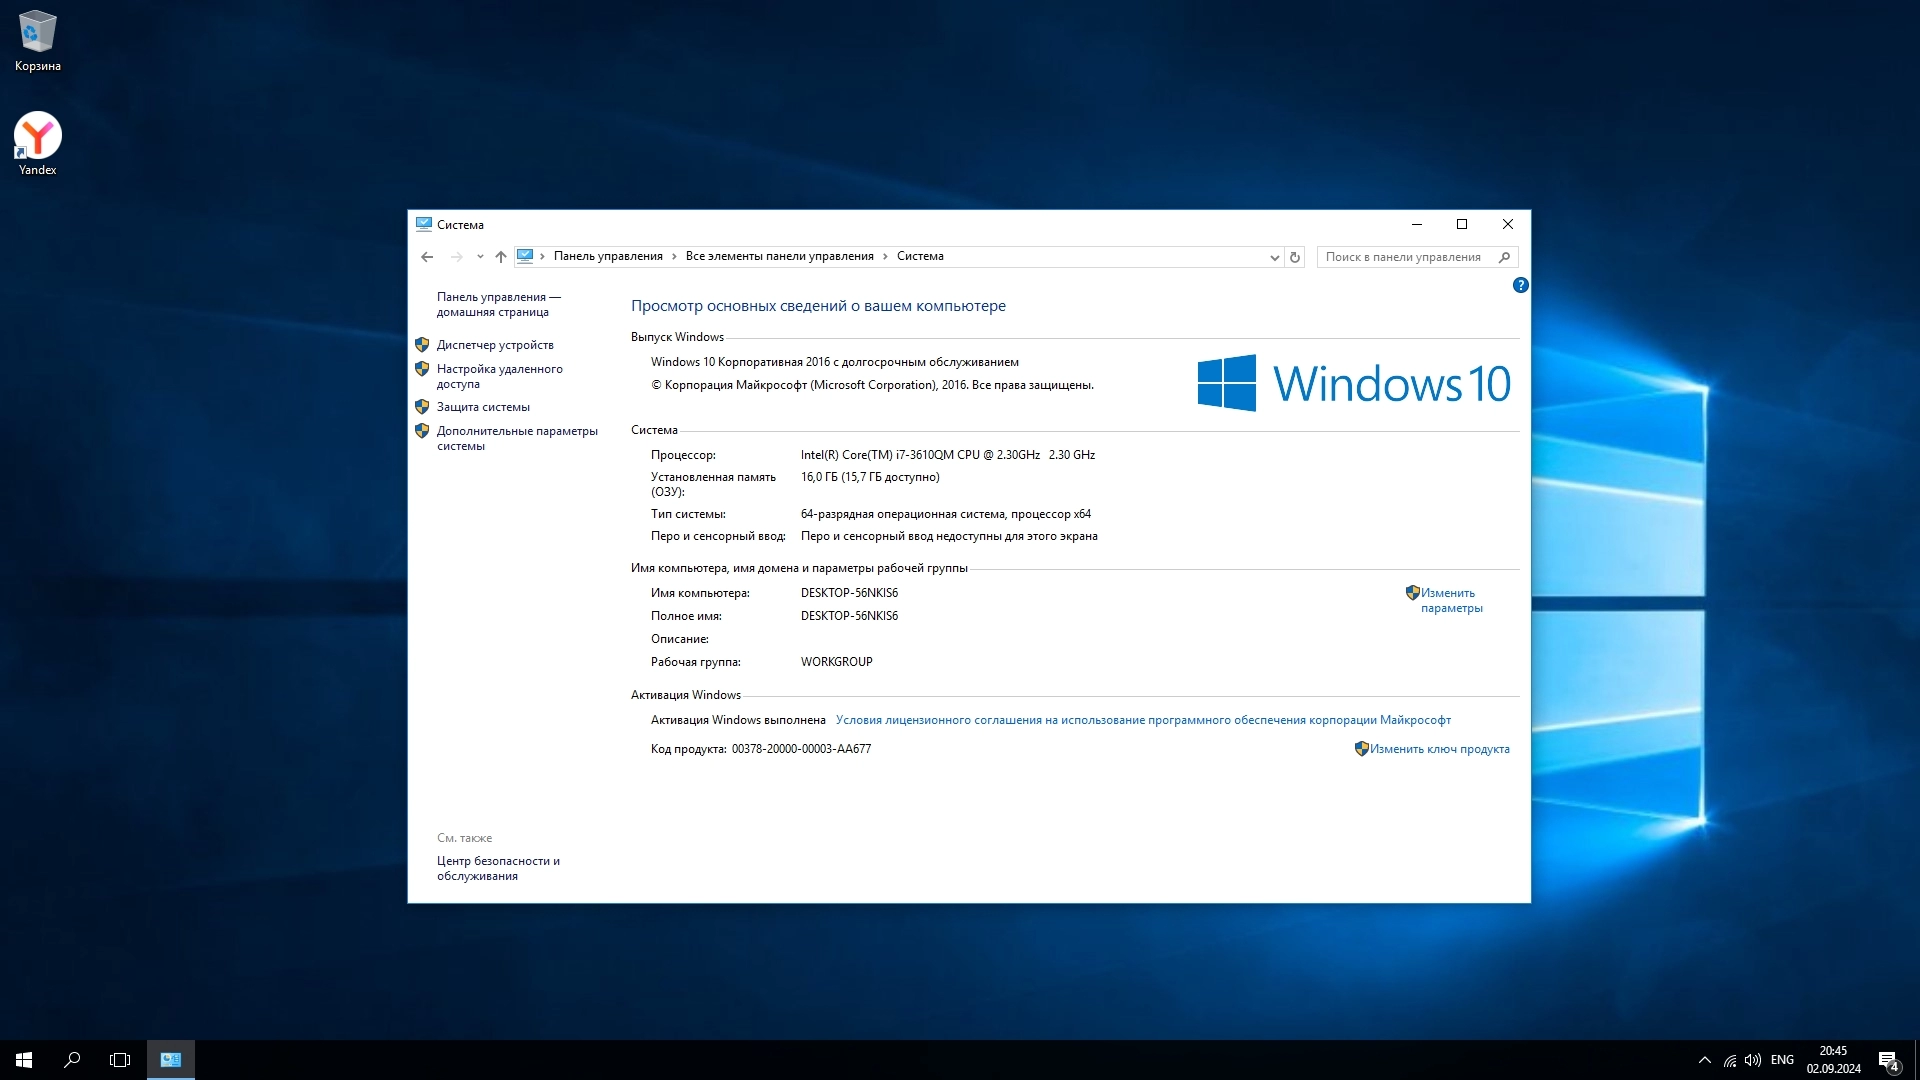The width and height of the screenshot is (1920, 1080).
Task: Click 'Все элементы панели управления' breadcrumb
Action: (779, 256)
